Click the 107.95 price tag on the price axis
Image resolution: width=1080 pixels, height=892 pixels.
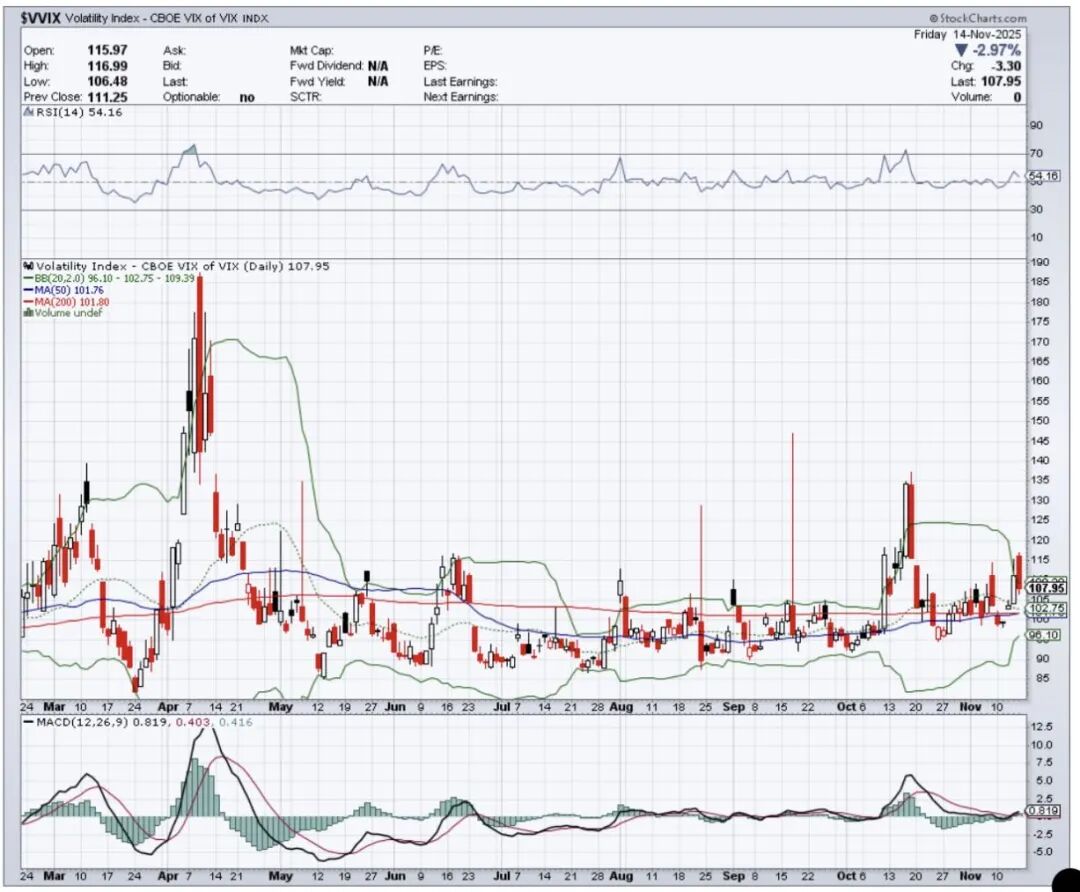point(1046,588)
